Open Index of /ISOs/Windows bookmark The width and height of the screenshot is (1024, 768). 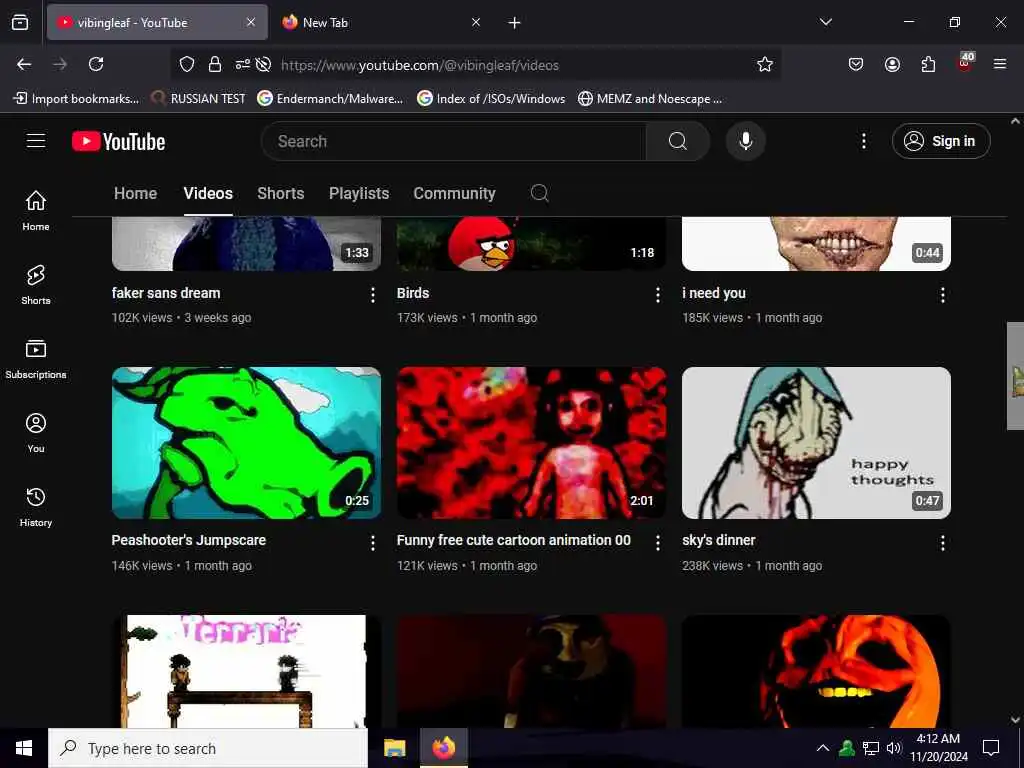click(491, 99)
